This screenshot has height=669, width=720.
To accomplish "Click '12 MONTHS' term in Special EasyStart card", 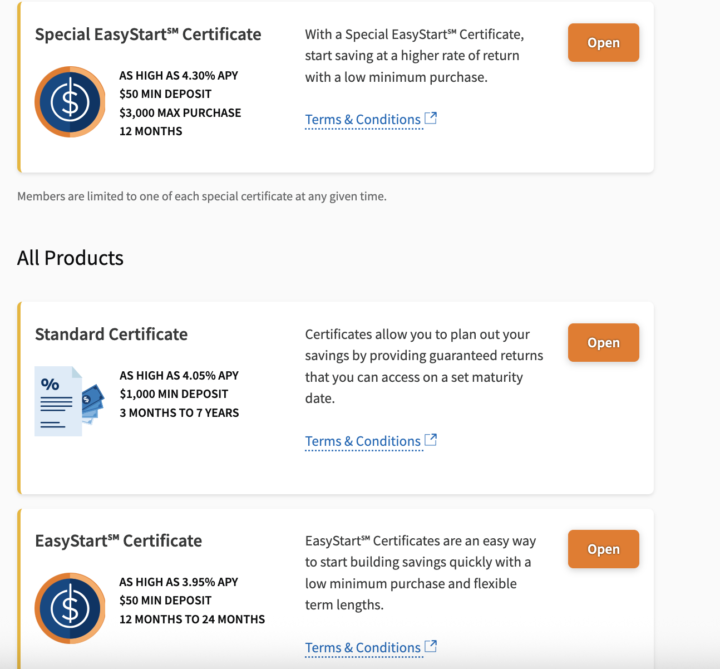I will point(151,131).
